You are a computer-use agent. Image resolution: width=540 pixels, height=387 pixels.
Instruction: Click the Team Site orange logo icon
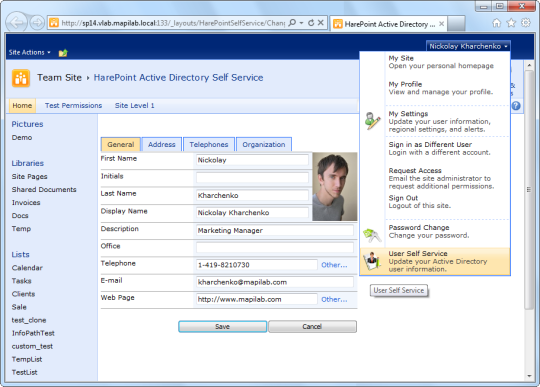click(x=21, y=78)
